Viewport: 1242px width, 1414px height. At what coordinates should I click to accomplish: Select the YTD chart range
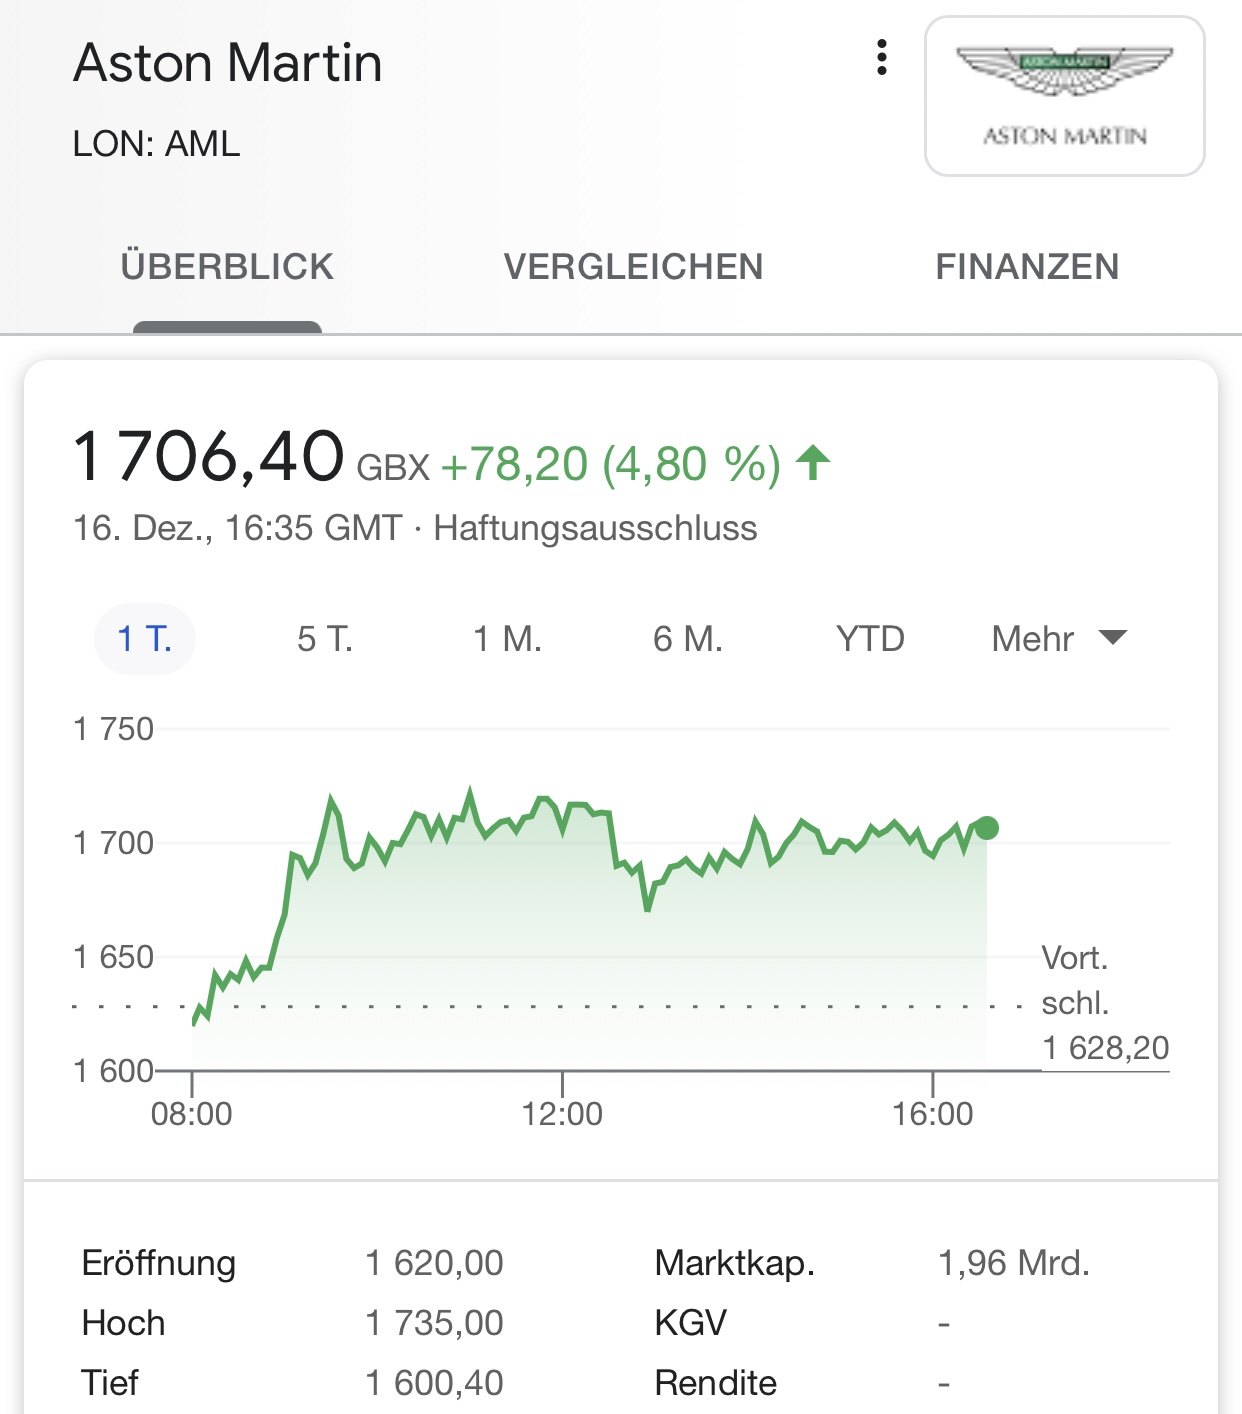pos(870,638)
